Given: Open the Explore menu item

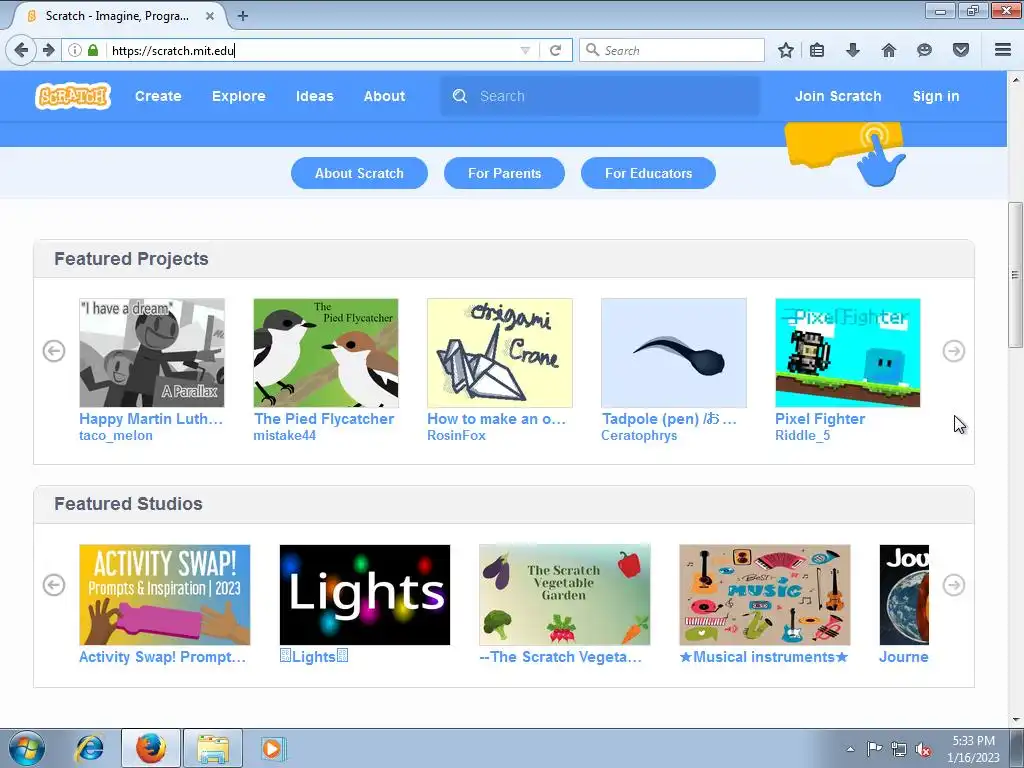Looking at the screenshot, I should click(238, 96).
